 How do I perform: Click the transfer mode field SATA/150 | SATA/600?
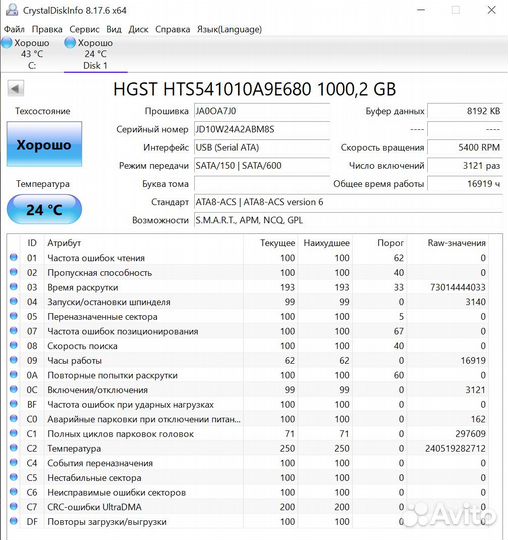[262, 166]
